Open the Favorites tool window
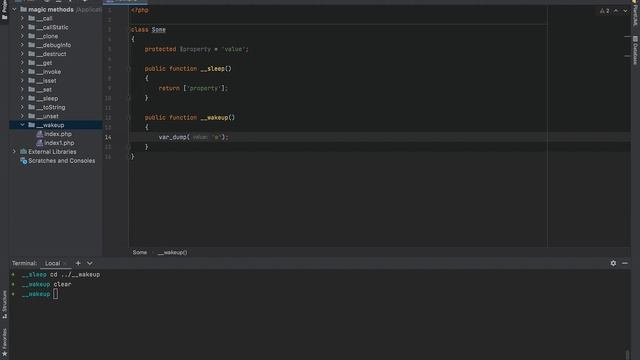The height and width of the screenshot is (360, 640). point(4,342)
